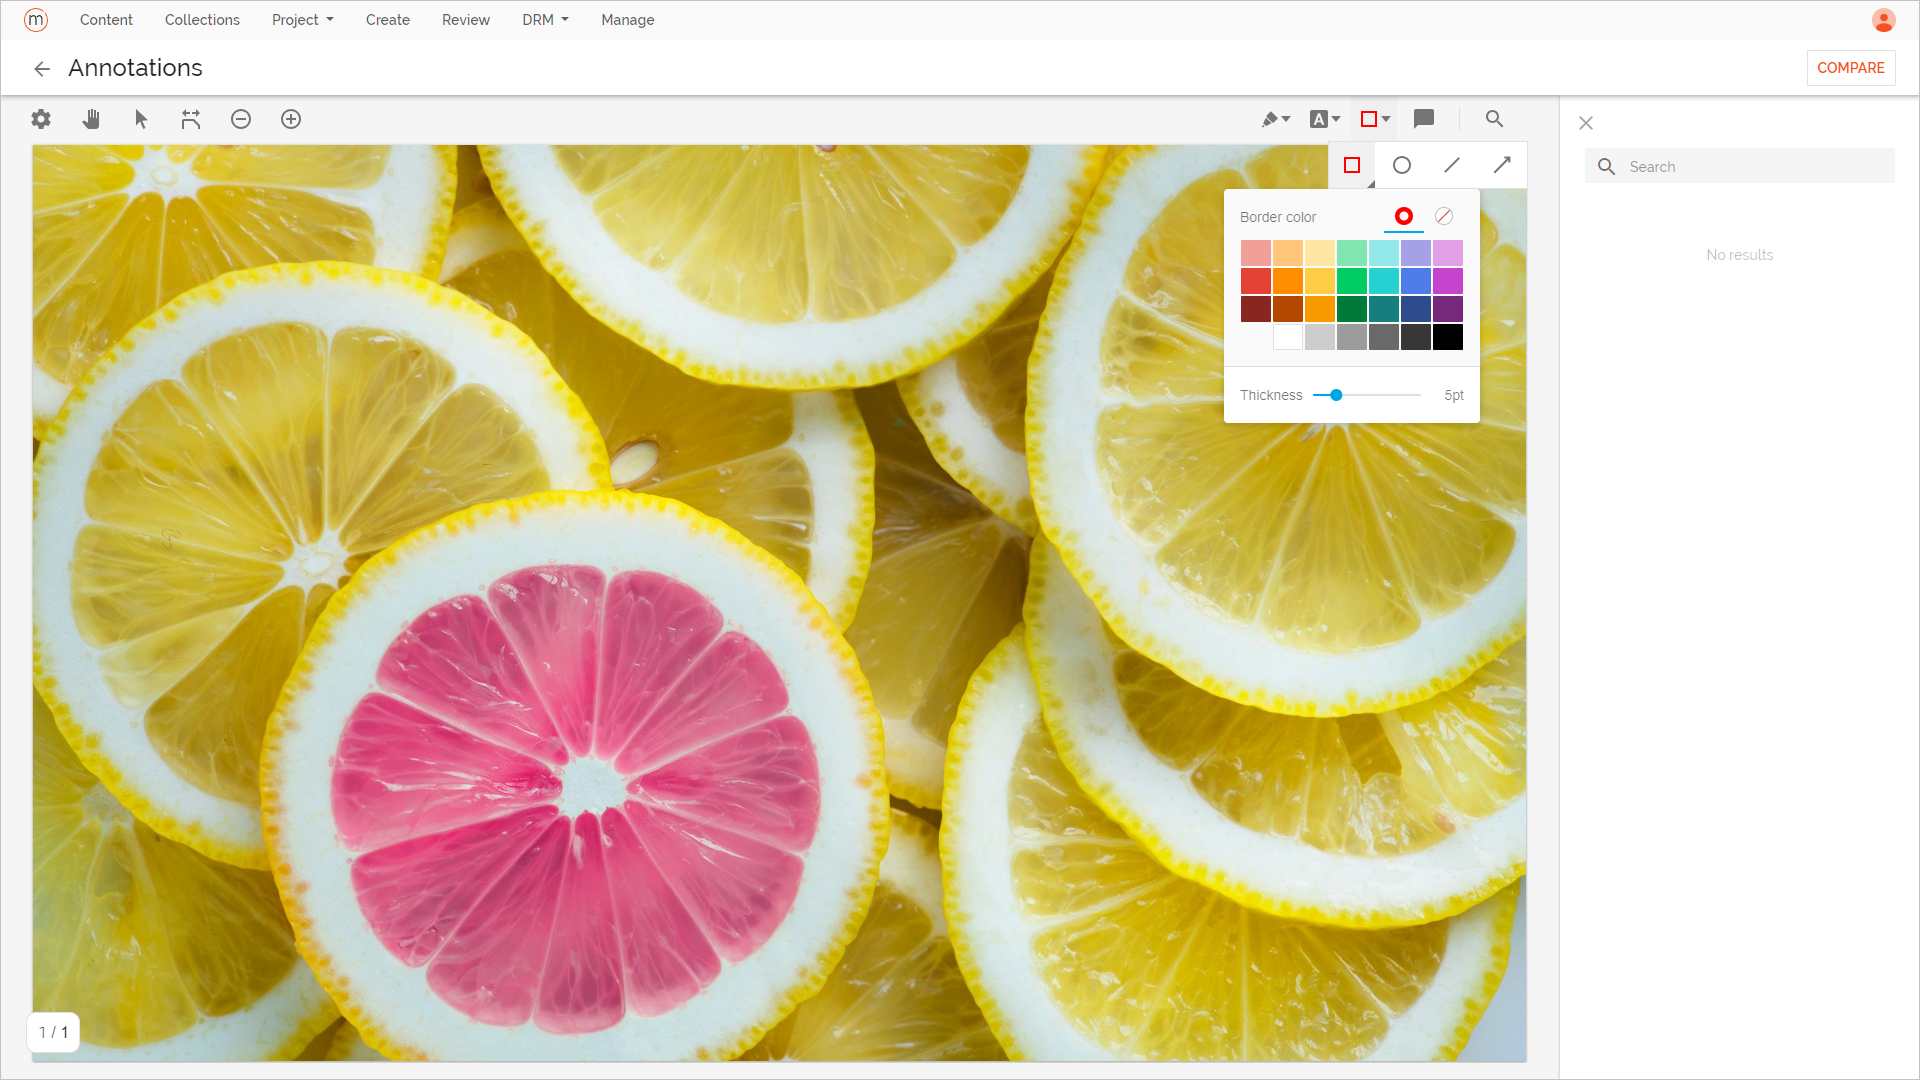Pick the white color swatch
The image size is (1920, 1080).
[1288, 337]
